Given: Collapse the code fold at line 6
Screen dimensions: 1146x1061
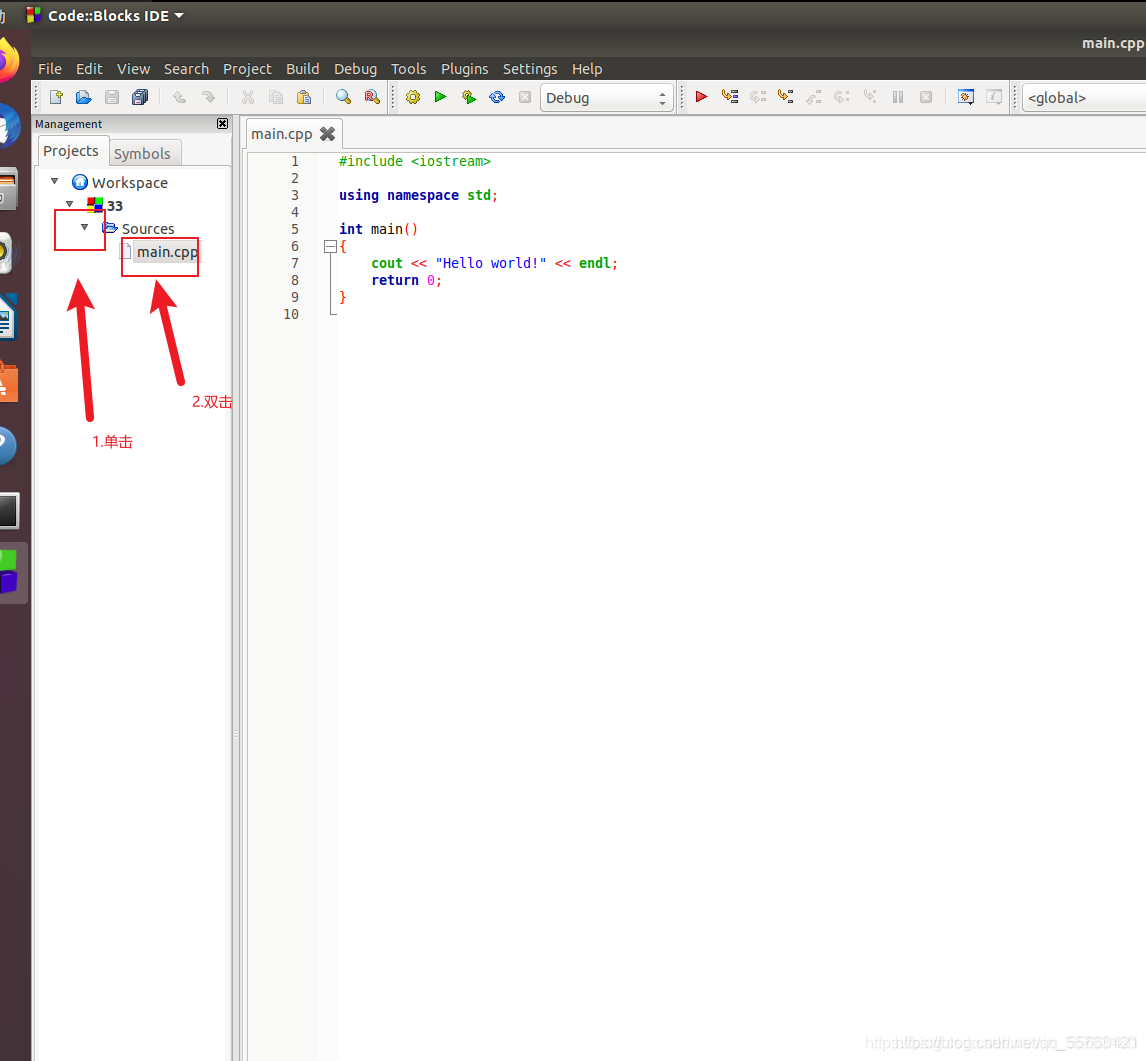Looking at the screenshot, I should [x=330, y=247].
